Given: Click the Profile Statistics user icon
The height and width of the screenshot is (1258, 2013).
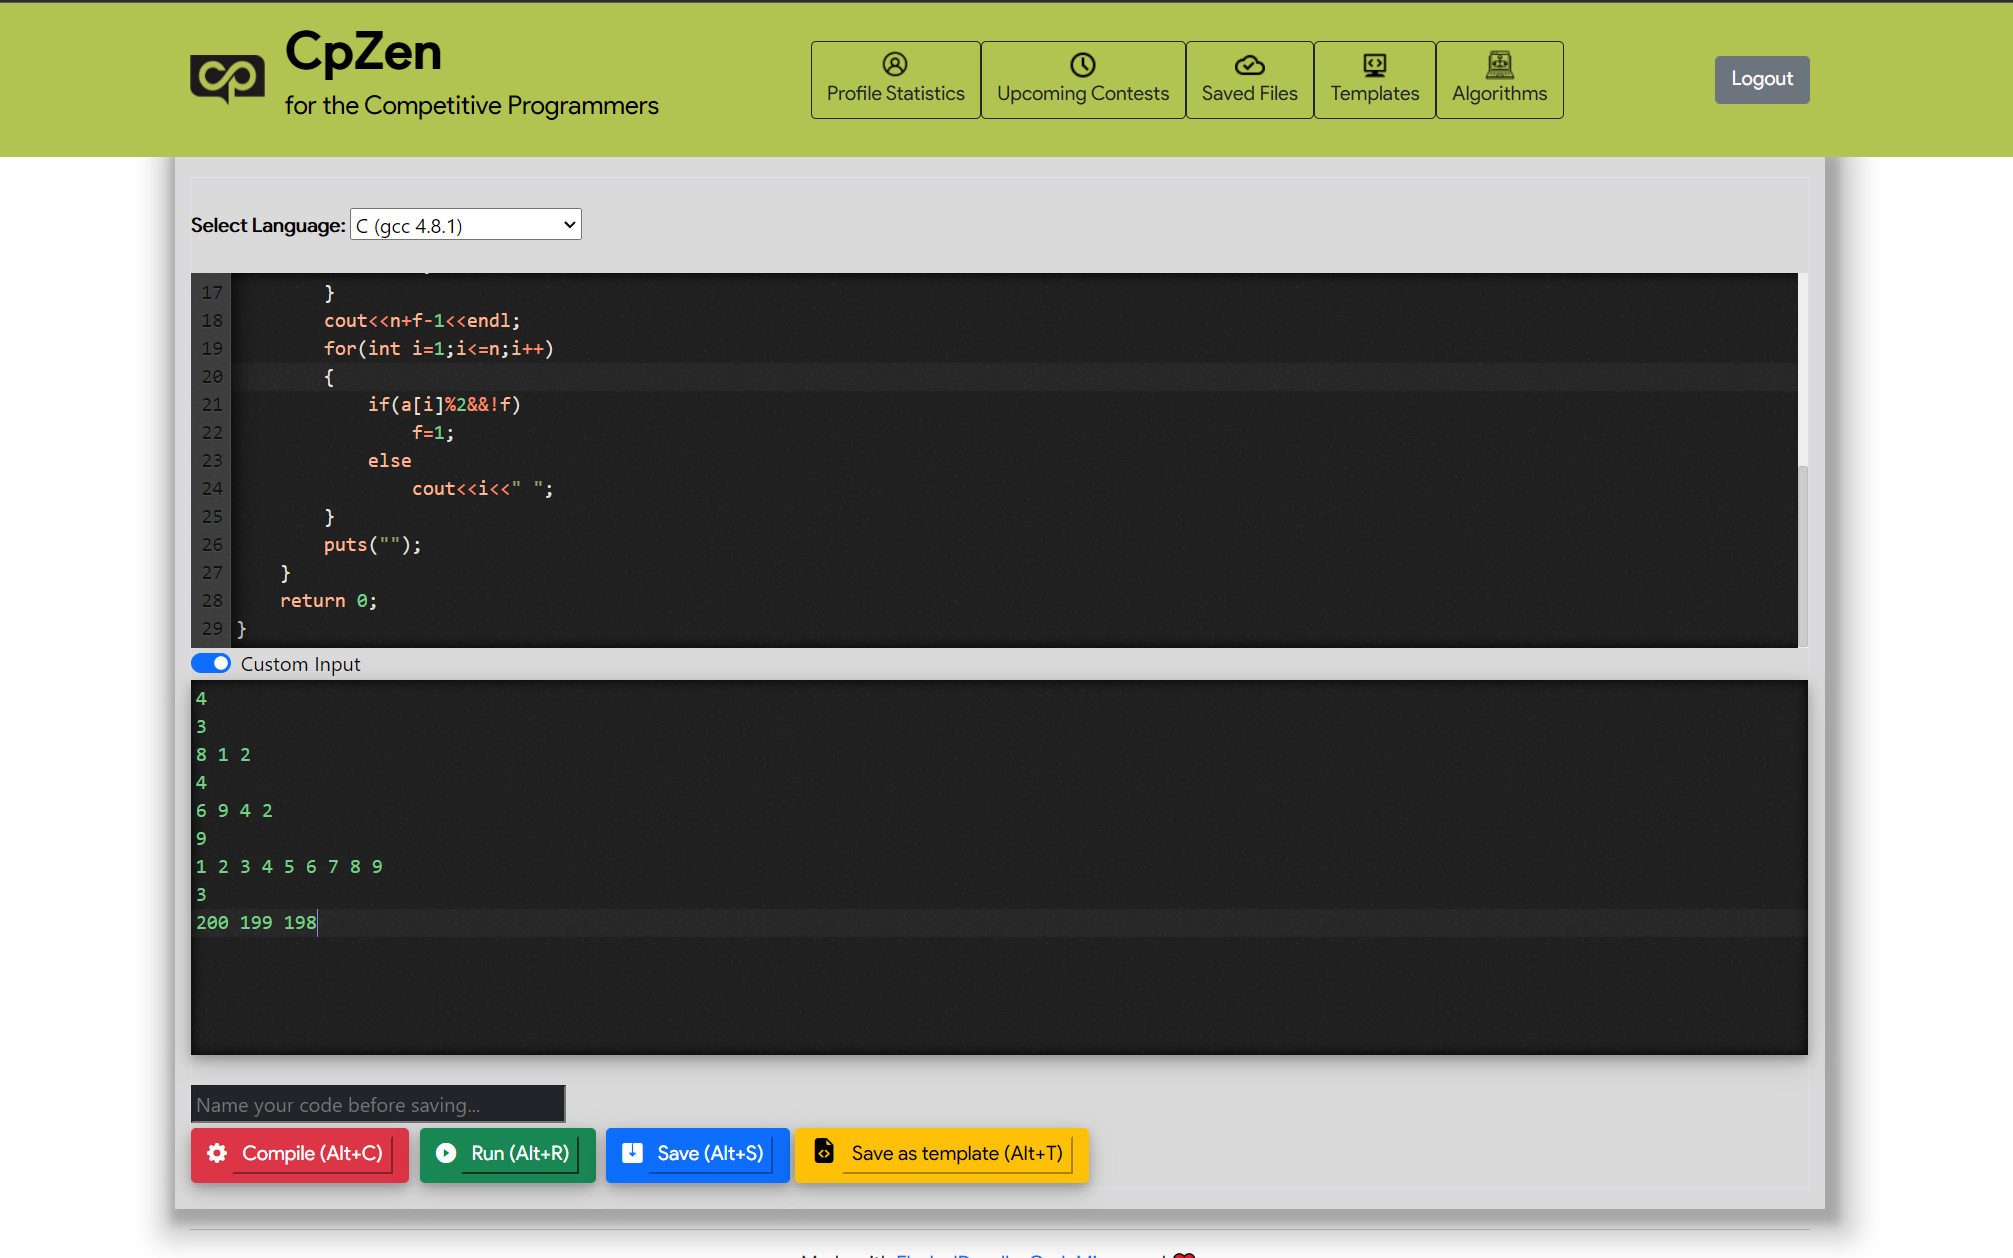Looking at the screenshot, I should [895, 65].
